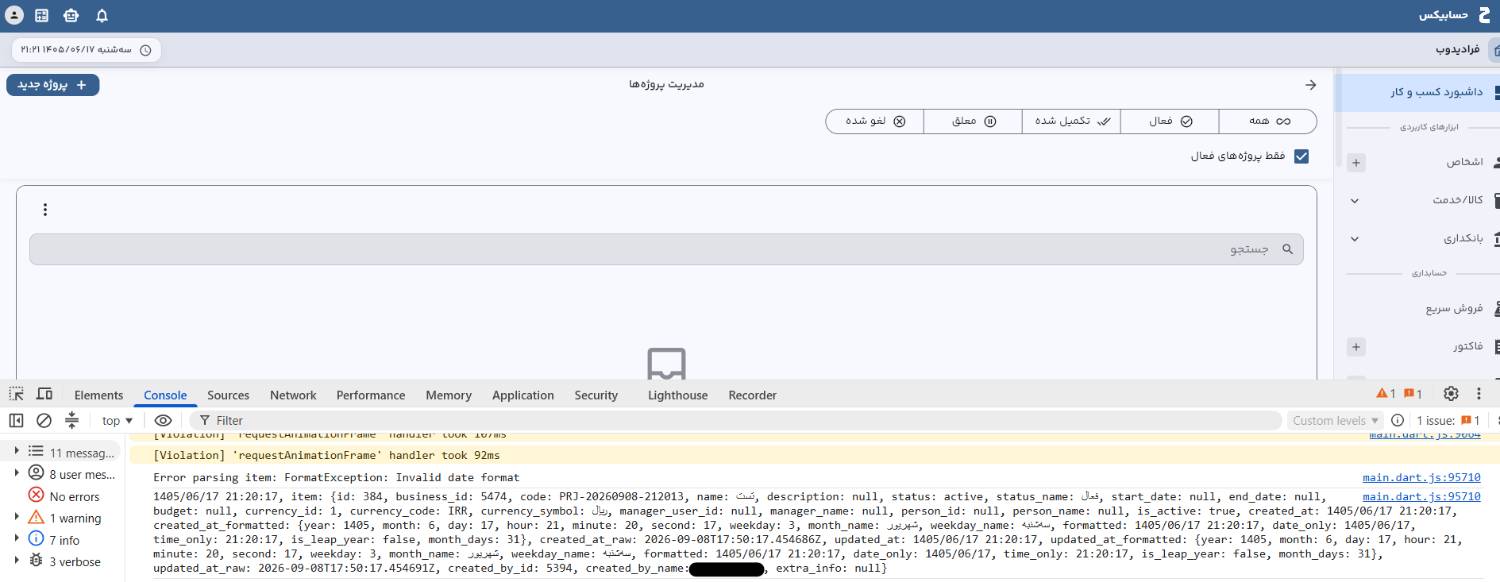Click the clock icon beside the date
Screen dimensions: 1500x582
pyautogui.click(x=145, y=49)
